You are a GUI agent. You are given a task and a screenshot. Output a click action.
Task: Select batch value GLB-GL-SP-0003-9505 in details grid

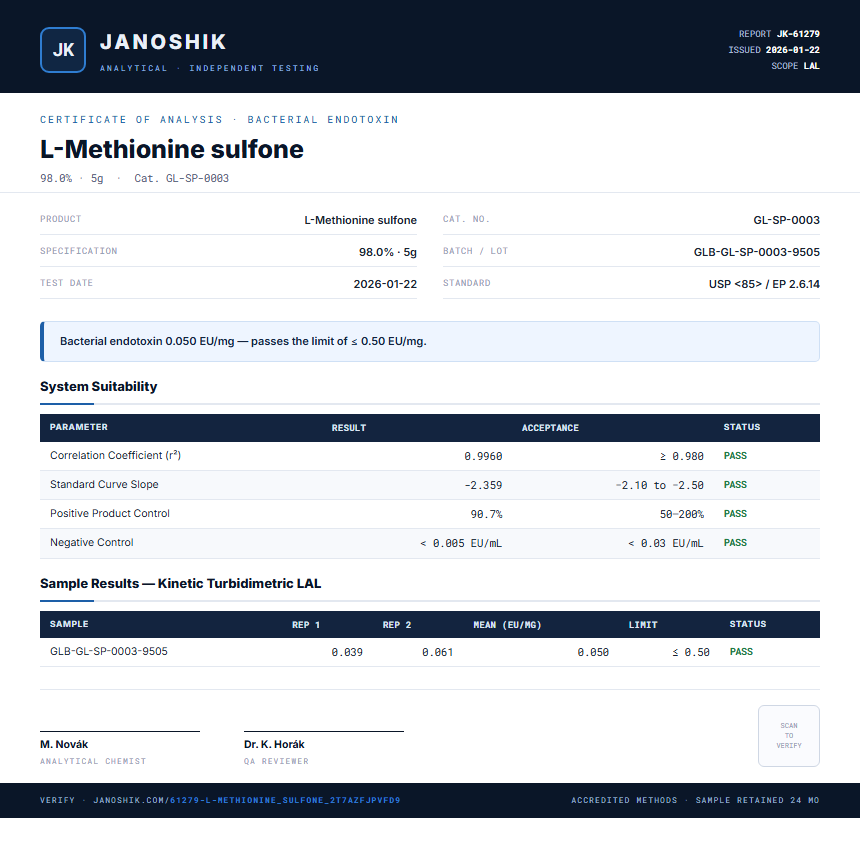757,252
